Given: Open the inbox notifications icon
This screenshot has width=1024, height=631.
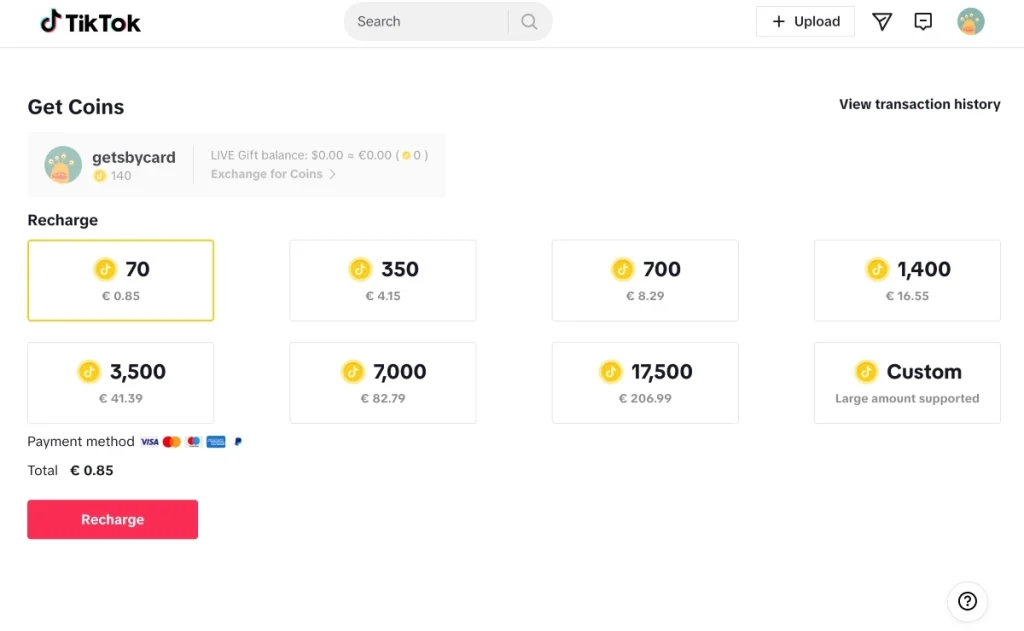Looking at the screenshot, I should tap(923, 22).
